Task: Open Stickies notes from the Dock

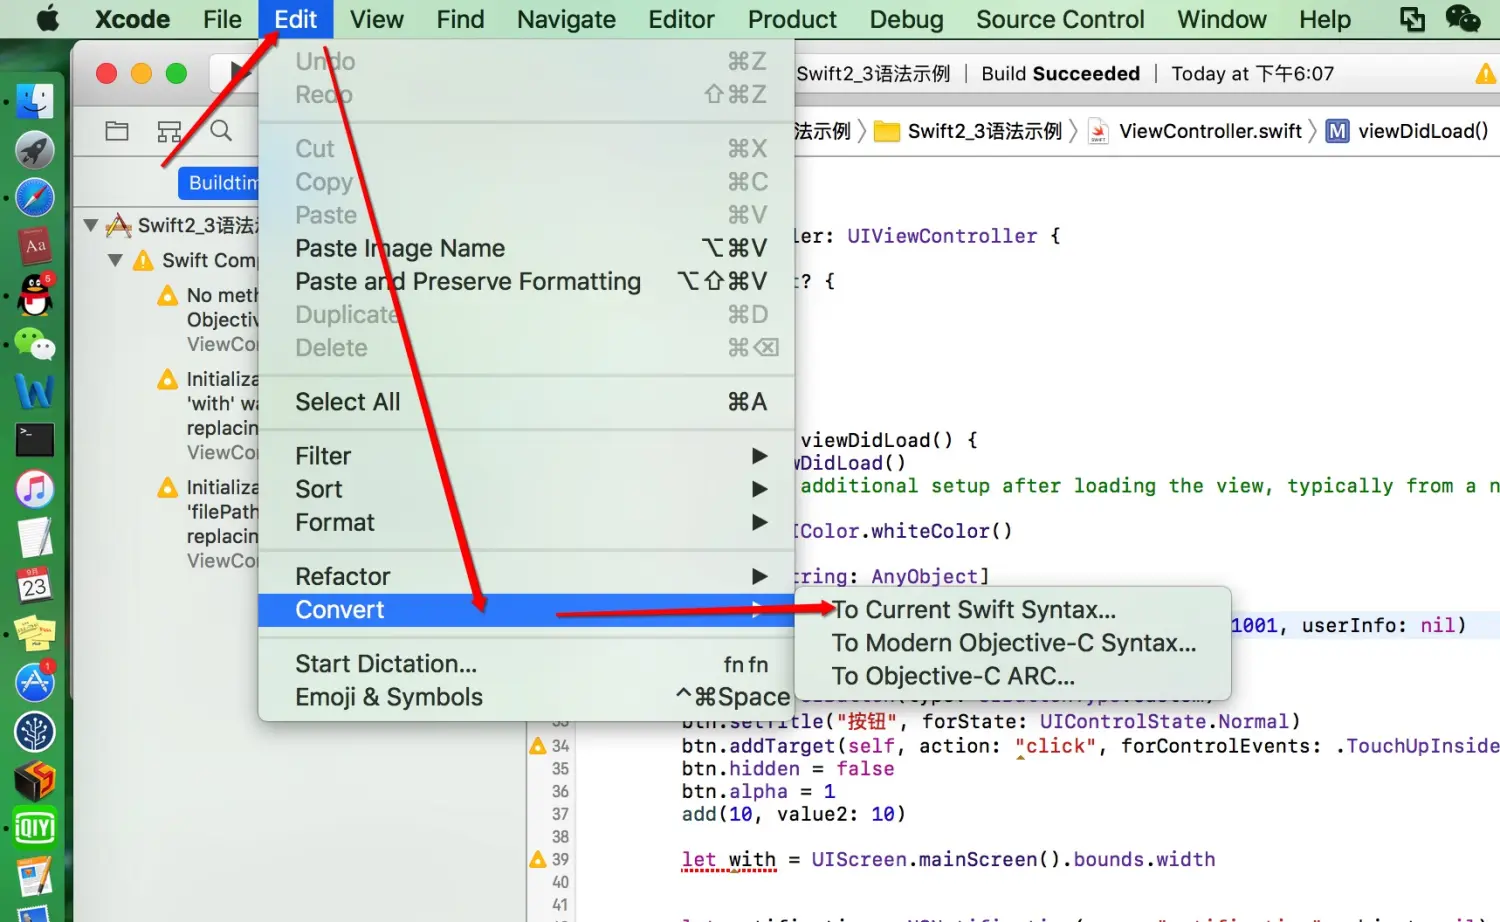Action: click(x=35, y=634)
